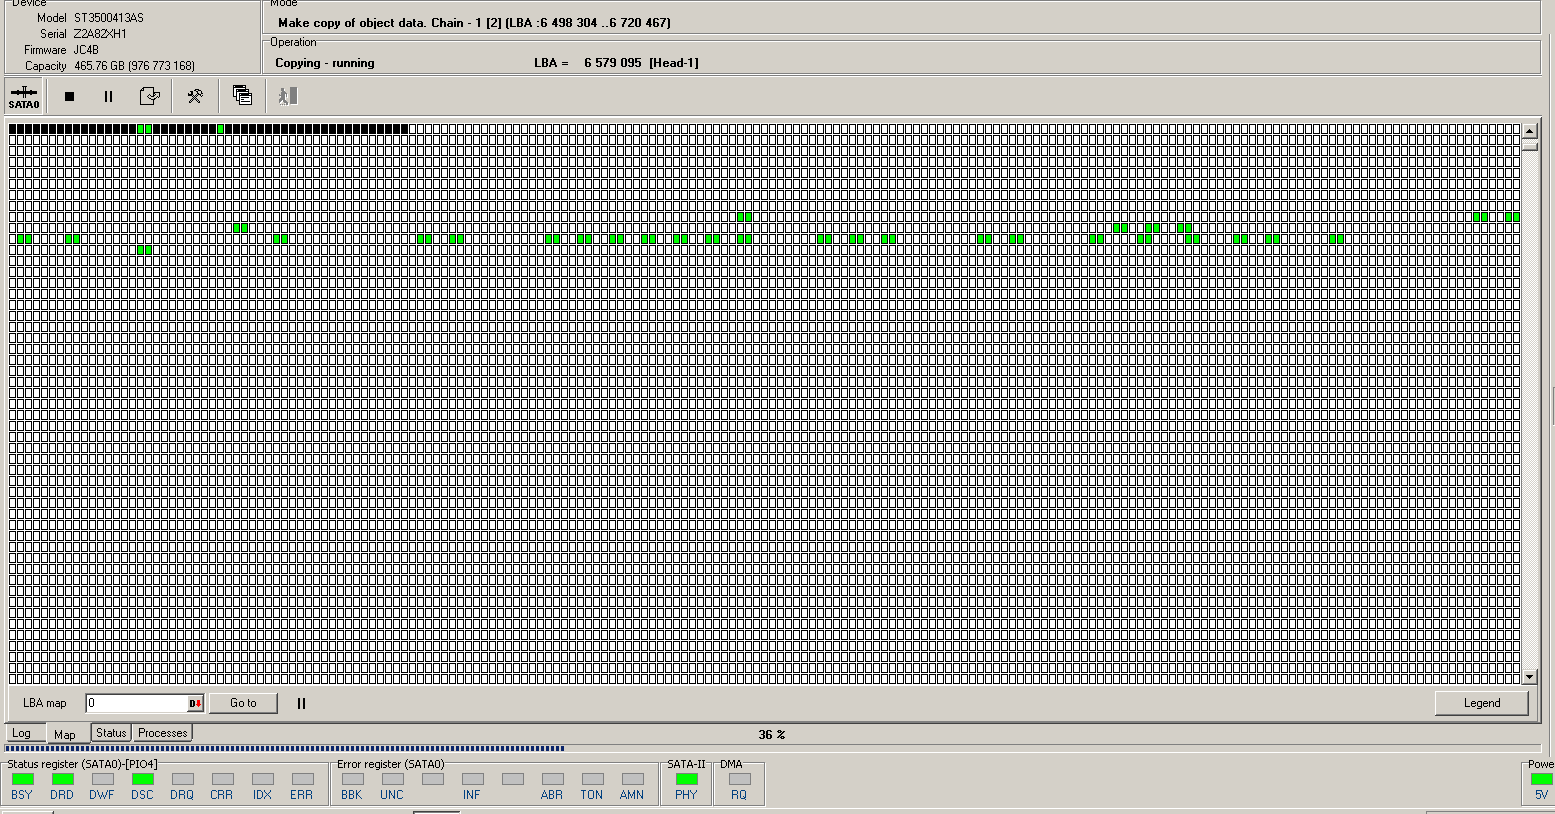Viewport: 1555px width, 814px height.
Task: Open the task document icon in toolbar
Action: 150,96
